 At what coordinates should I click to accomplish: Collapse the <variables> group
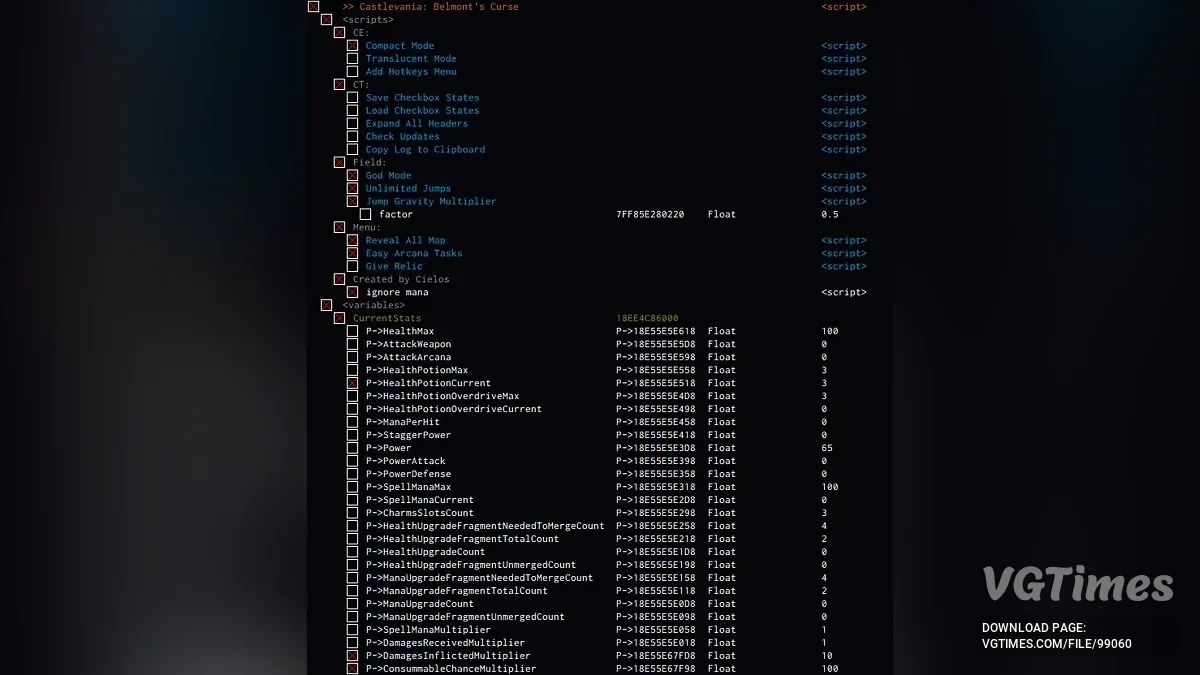[x=326, y=306]
